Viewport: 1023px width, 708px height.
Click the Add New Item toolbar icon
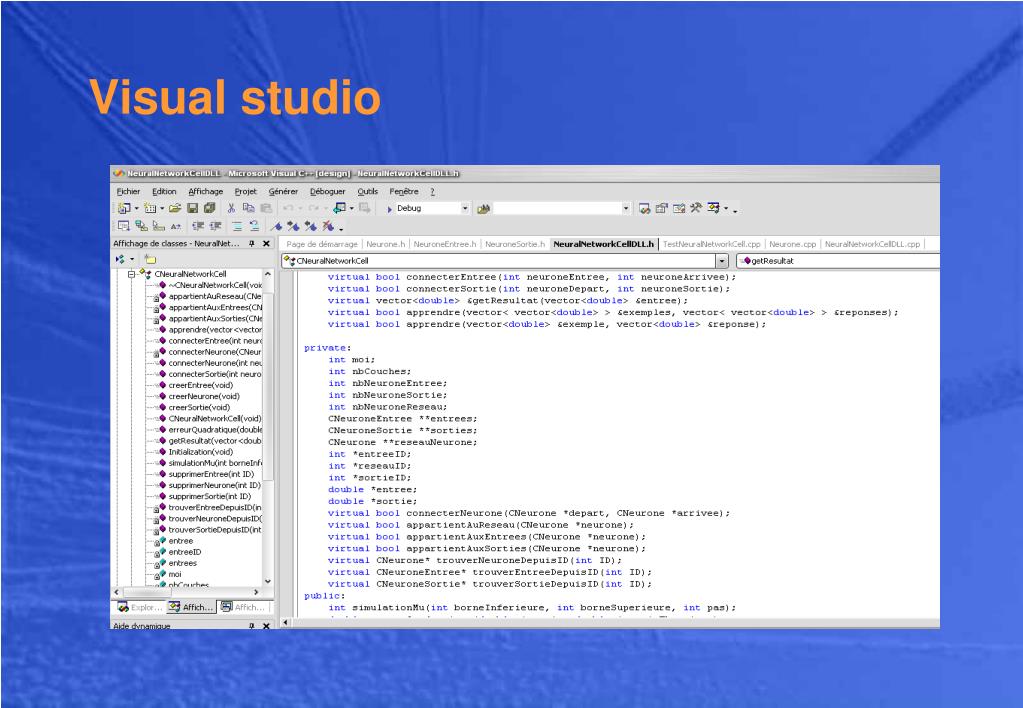[x=150, y=208]
